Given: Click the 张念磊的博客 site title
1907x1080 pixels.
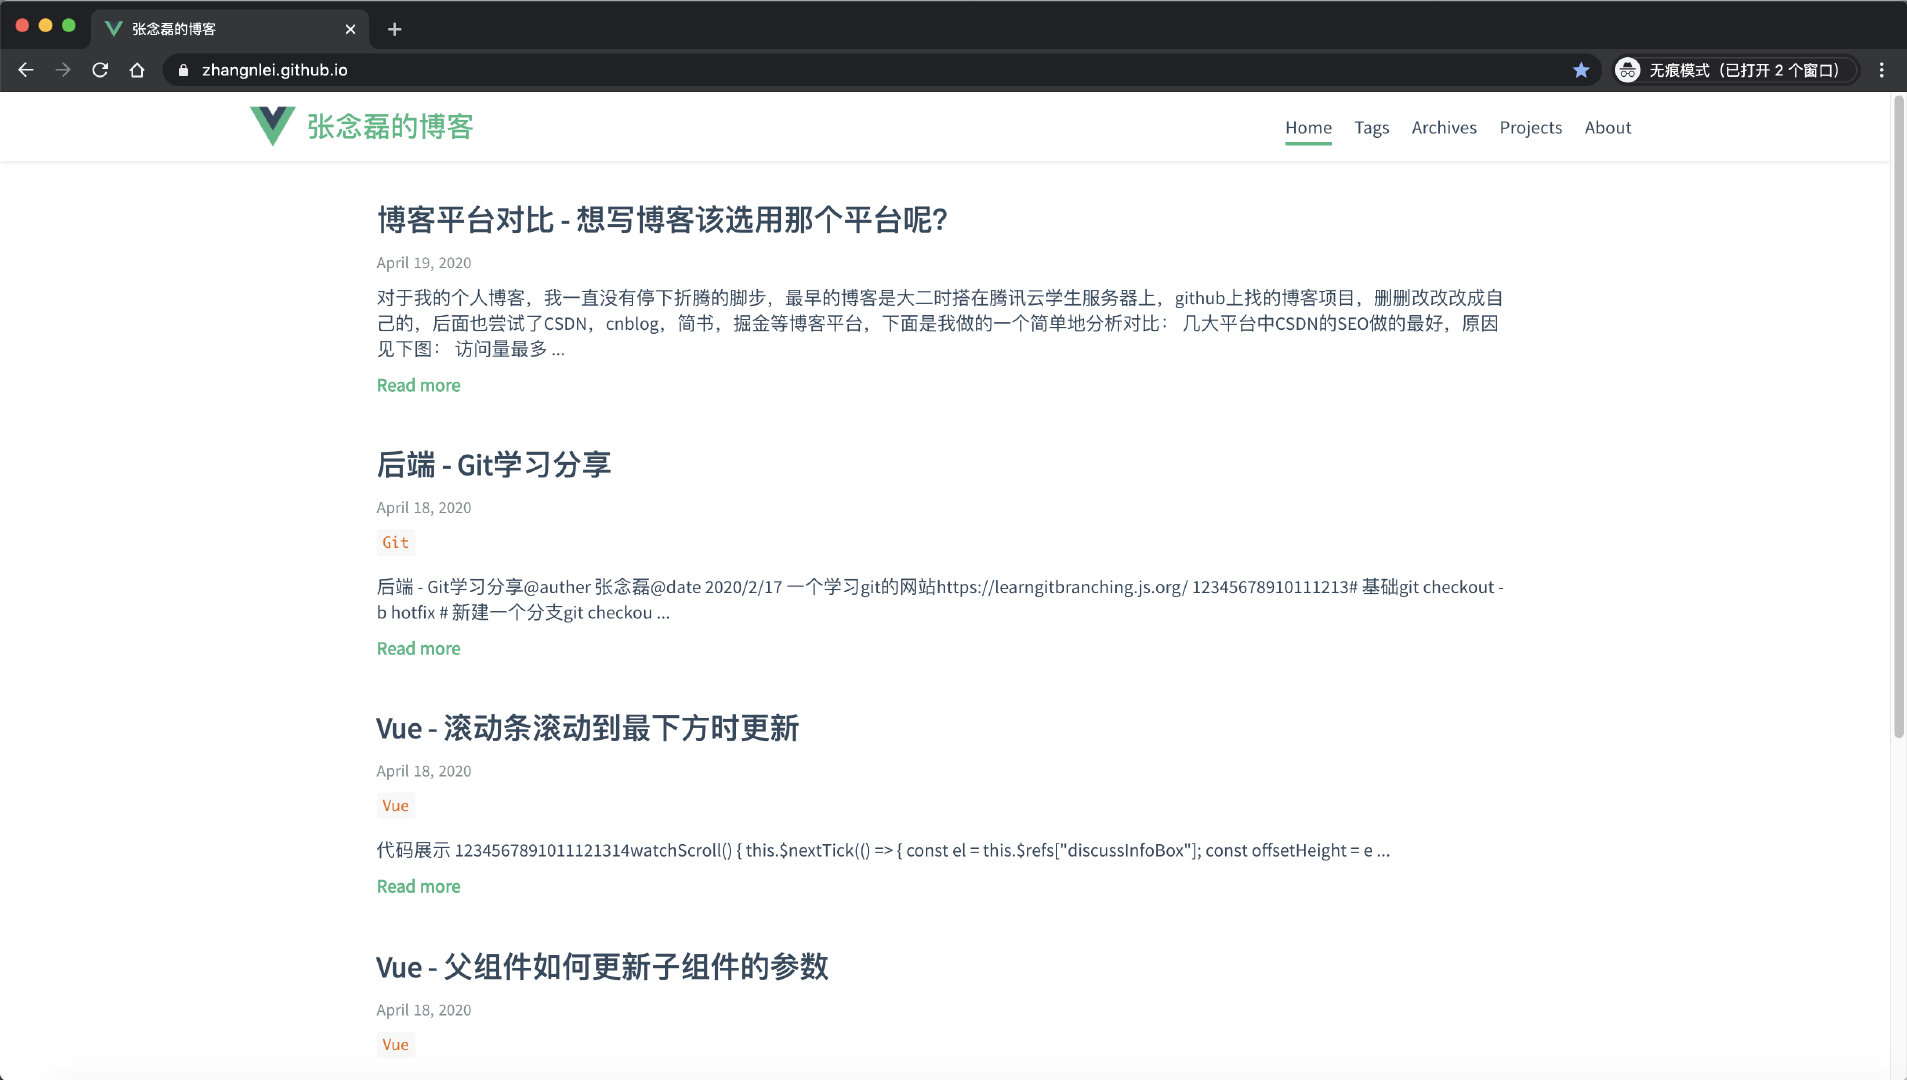Looking at the screenshot, I should (x=390, y=126).
